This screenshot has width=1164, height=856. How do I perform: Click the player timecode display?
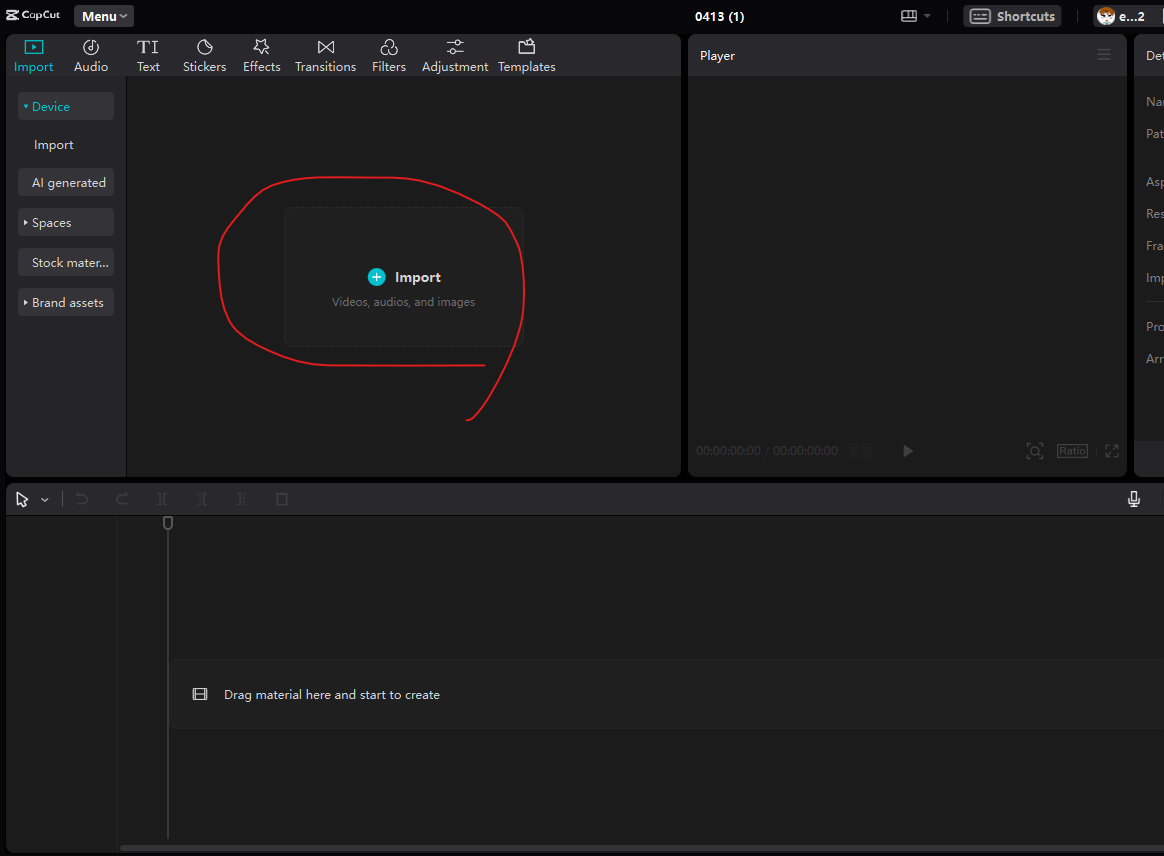tap(767, 451)
